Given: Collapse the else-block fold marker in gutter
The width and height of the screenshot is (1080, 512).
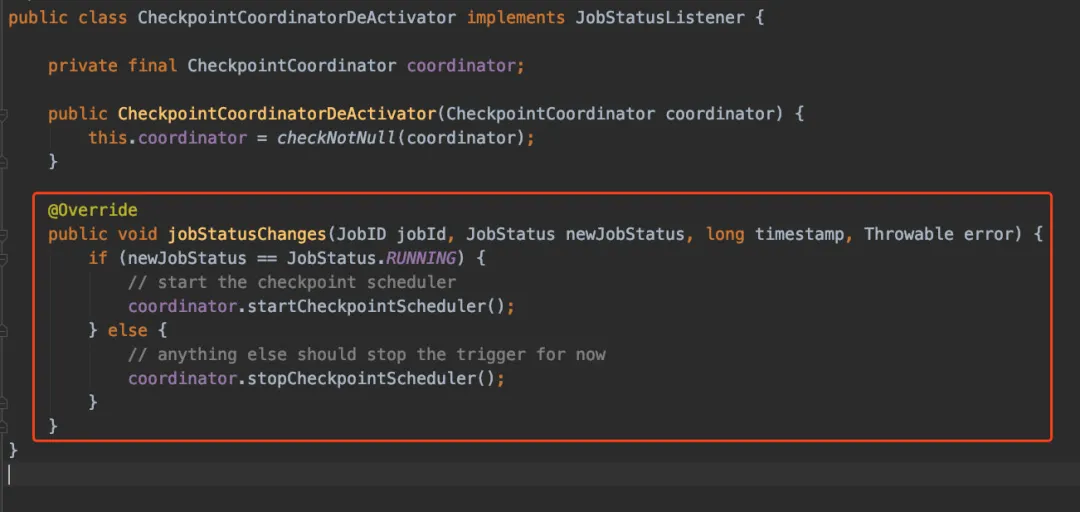Looking at the screenshot, I should tap(3, 331).
